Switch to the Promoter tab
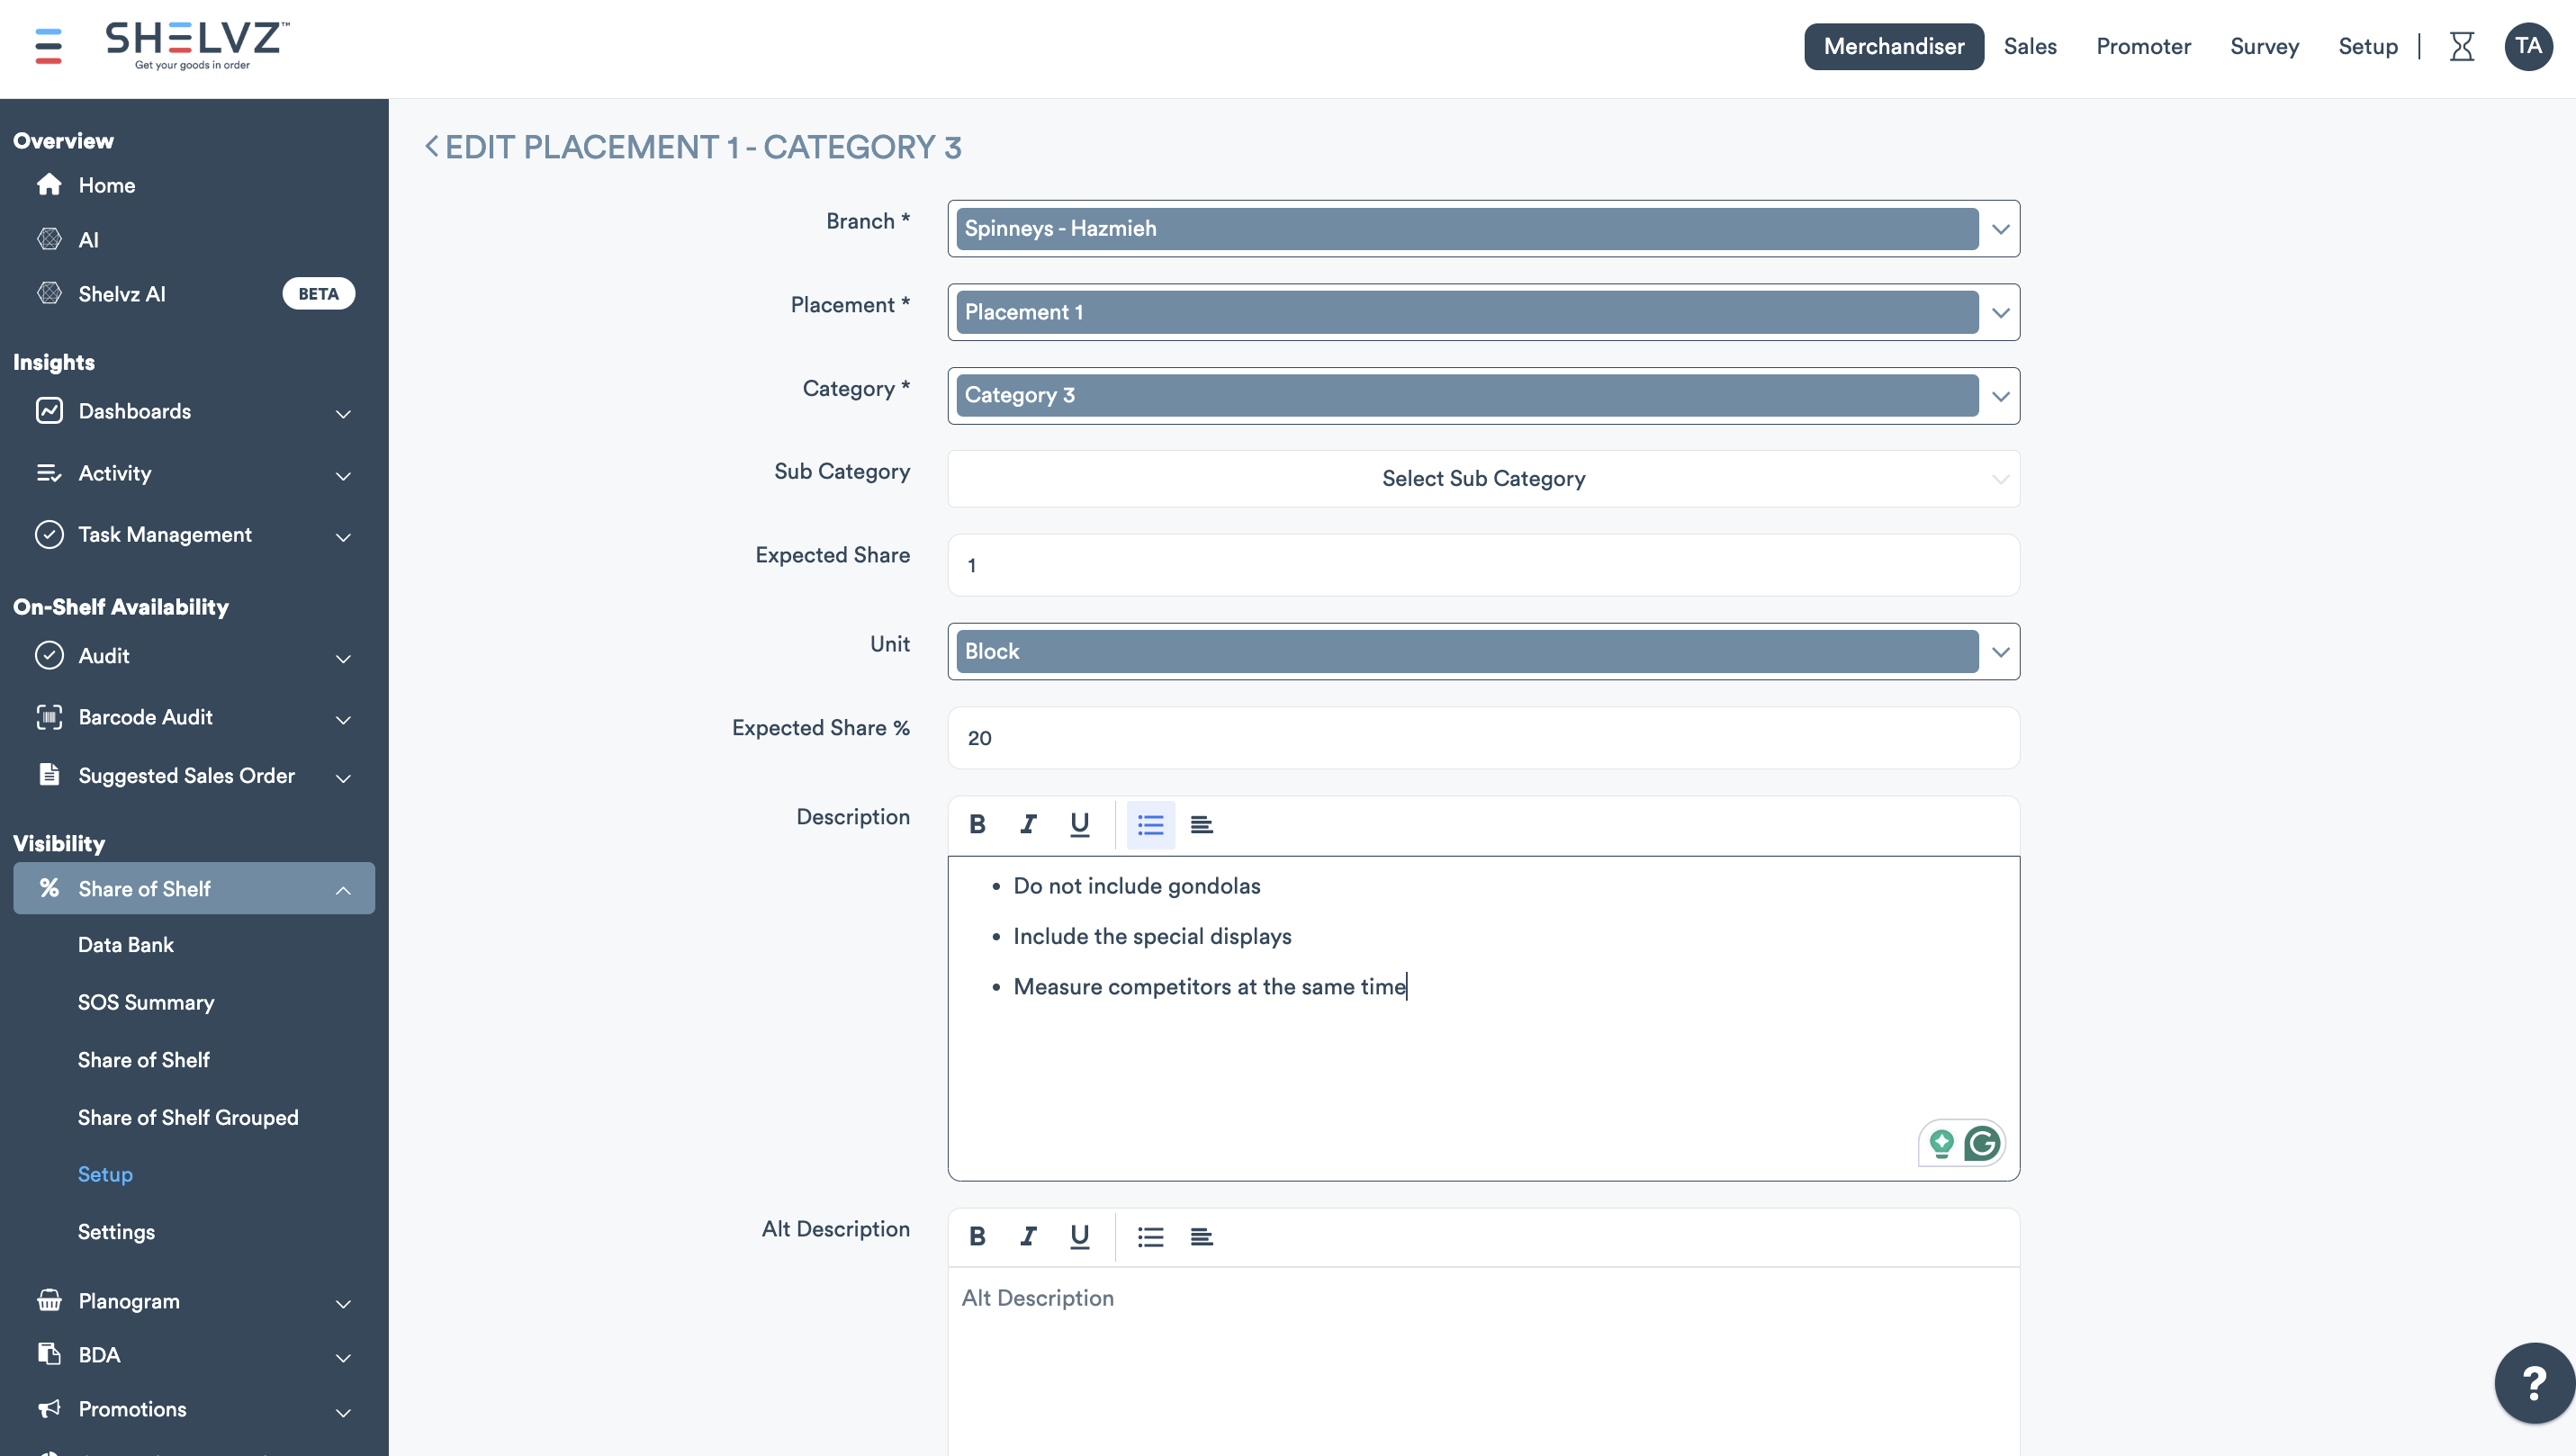 tap(2142, 46)
